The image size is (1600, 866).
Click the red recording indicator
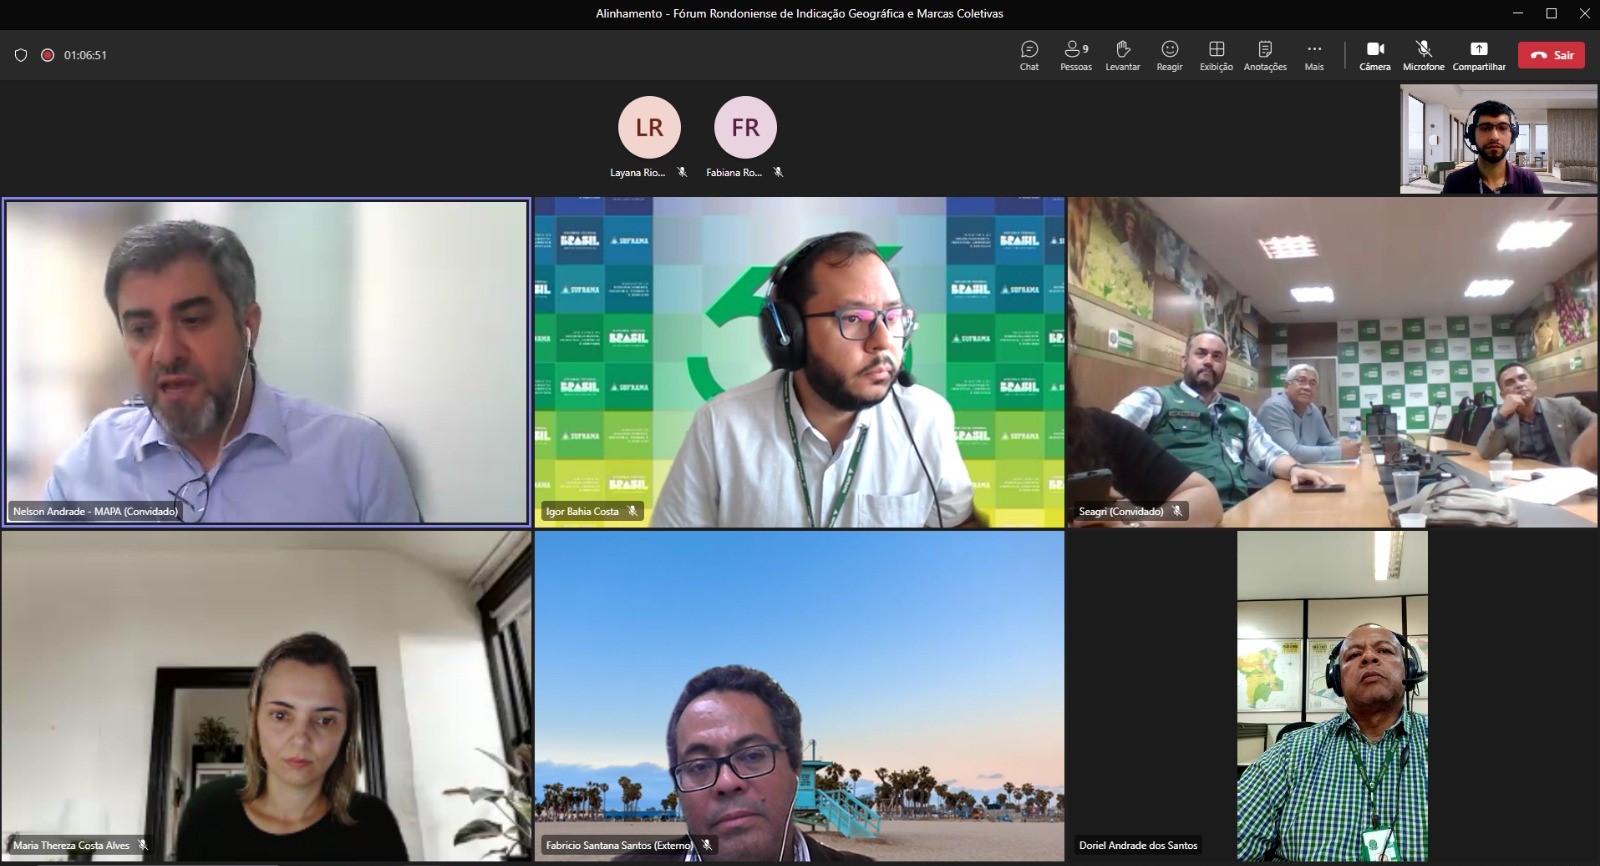47,55
